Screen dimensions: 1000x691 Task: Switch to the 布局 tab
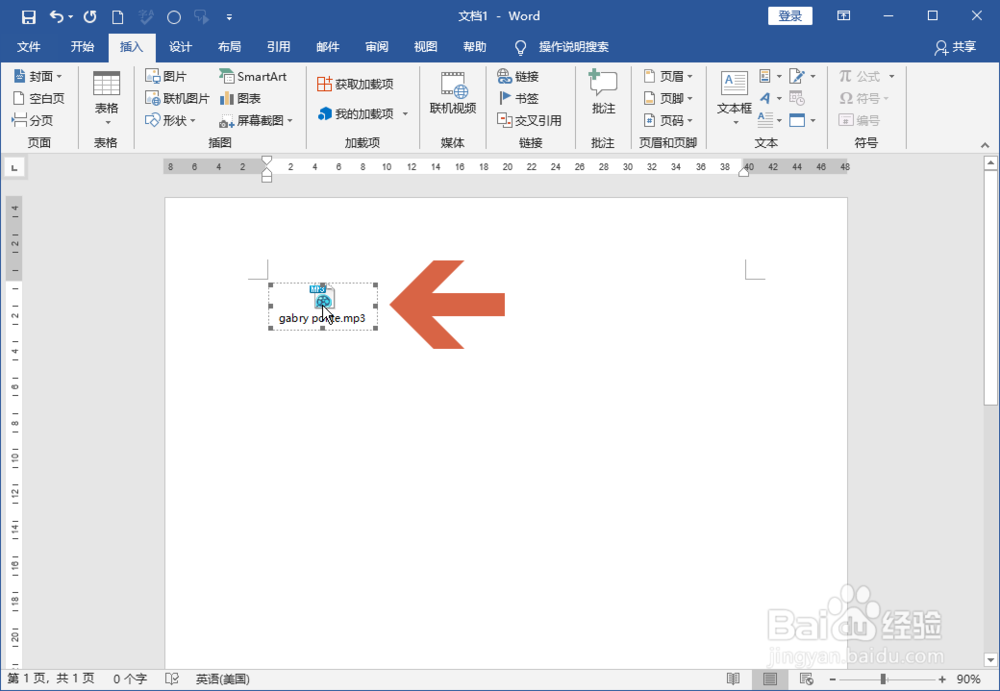[230, 47]
